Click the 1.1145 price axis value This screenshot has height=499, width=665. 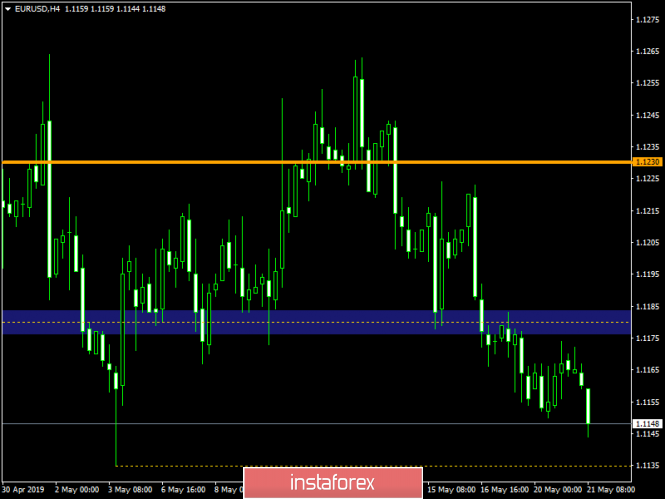pyautogui.click(x=648, y=434)
